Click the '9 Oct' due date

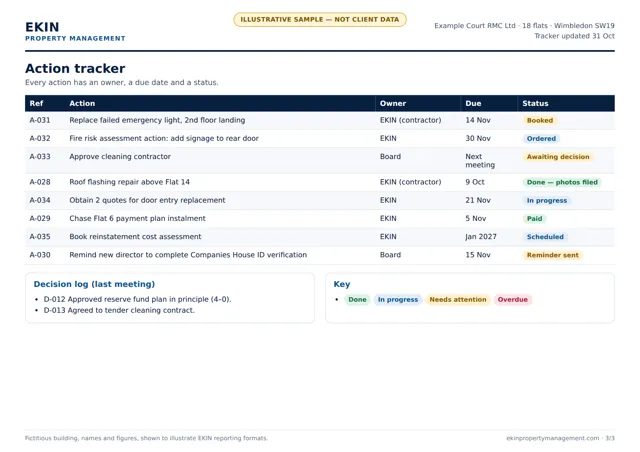[x=475, y=182]
